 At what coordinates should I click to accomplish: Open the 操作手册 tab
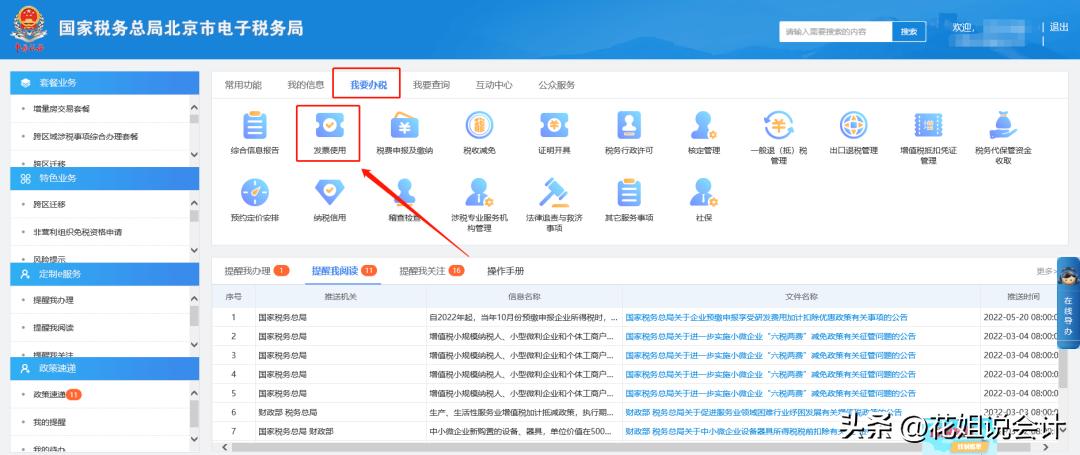click(506, 271)
